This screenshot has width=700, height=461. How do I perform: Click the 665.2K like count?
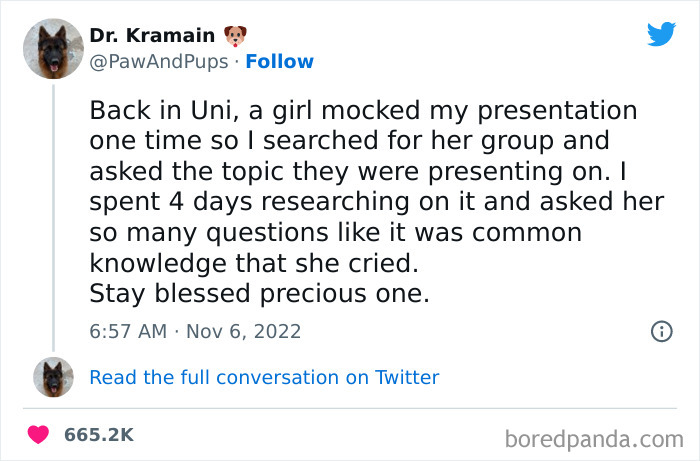tap(99, 435)
